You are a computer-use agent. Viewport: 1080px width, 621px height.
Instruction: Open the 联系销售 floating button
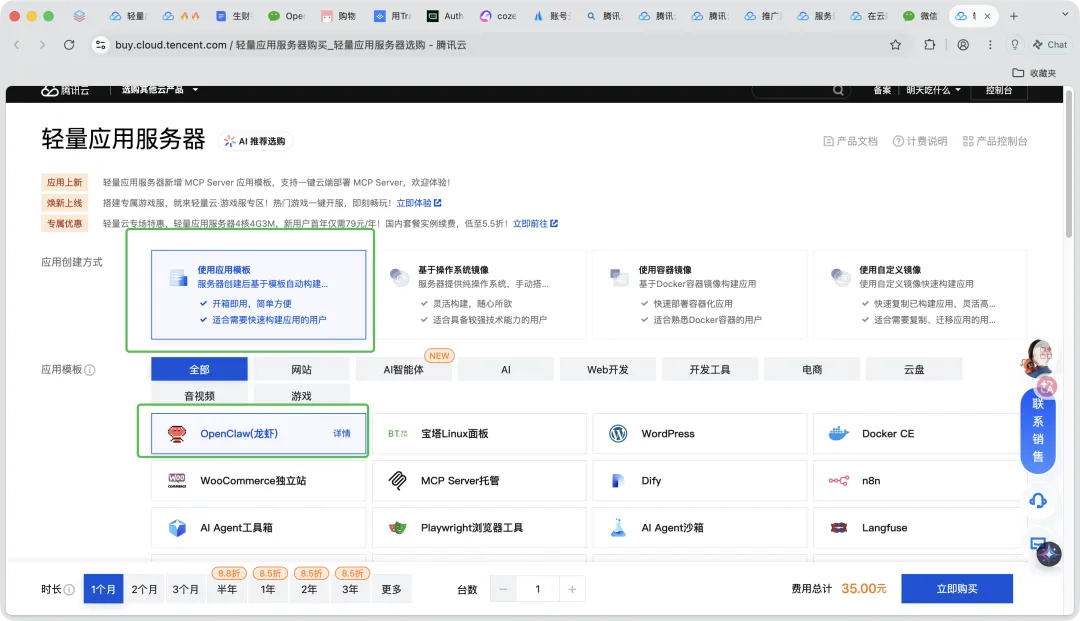pos(1038,430)
